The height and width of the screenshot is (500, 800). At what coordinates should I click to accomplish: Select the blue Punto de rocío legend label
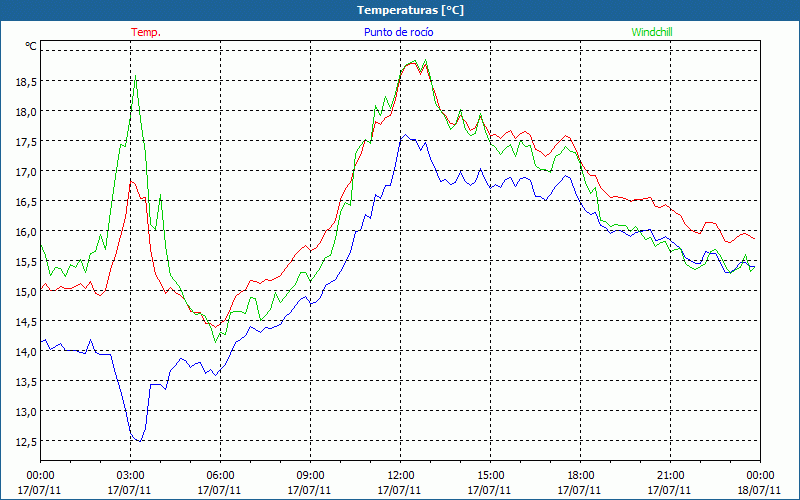tap(398, 32)
